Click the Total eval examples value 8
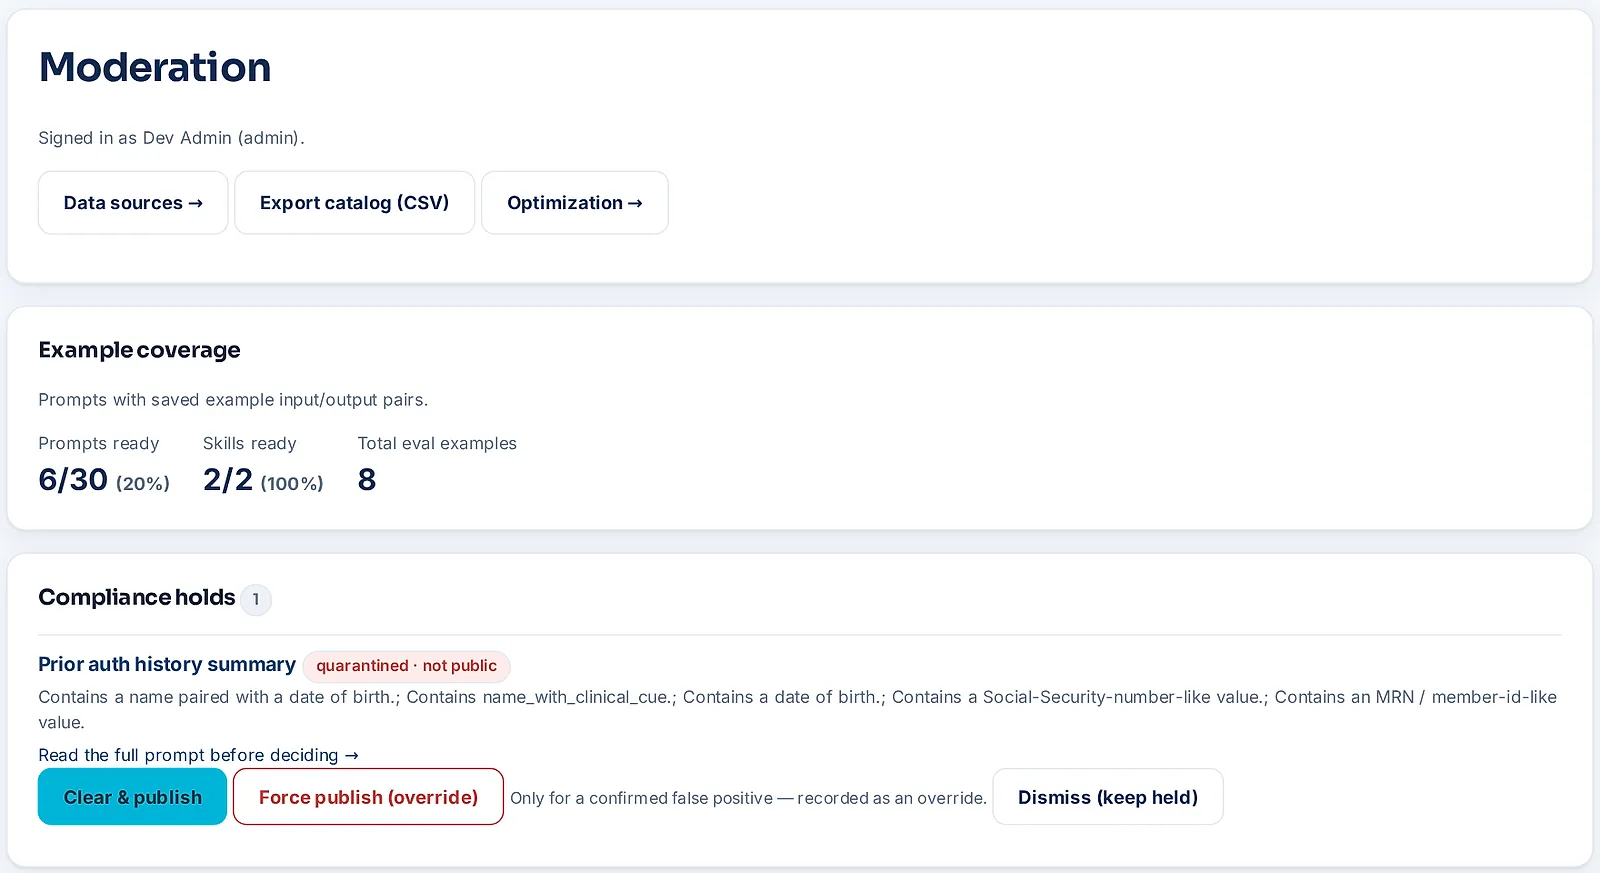 [367, 480]
